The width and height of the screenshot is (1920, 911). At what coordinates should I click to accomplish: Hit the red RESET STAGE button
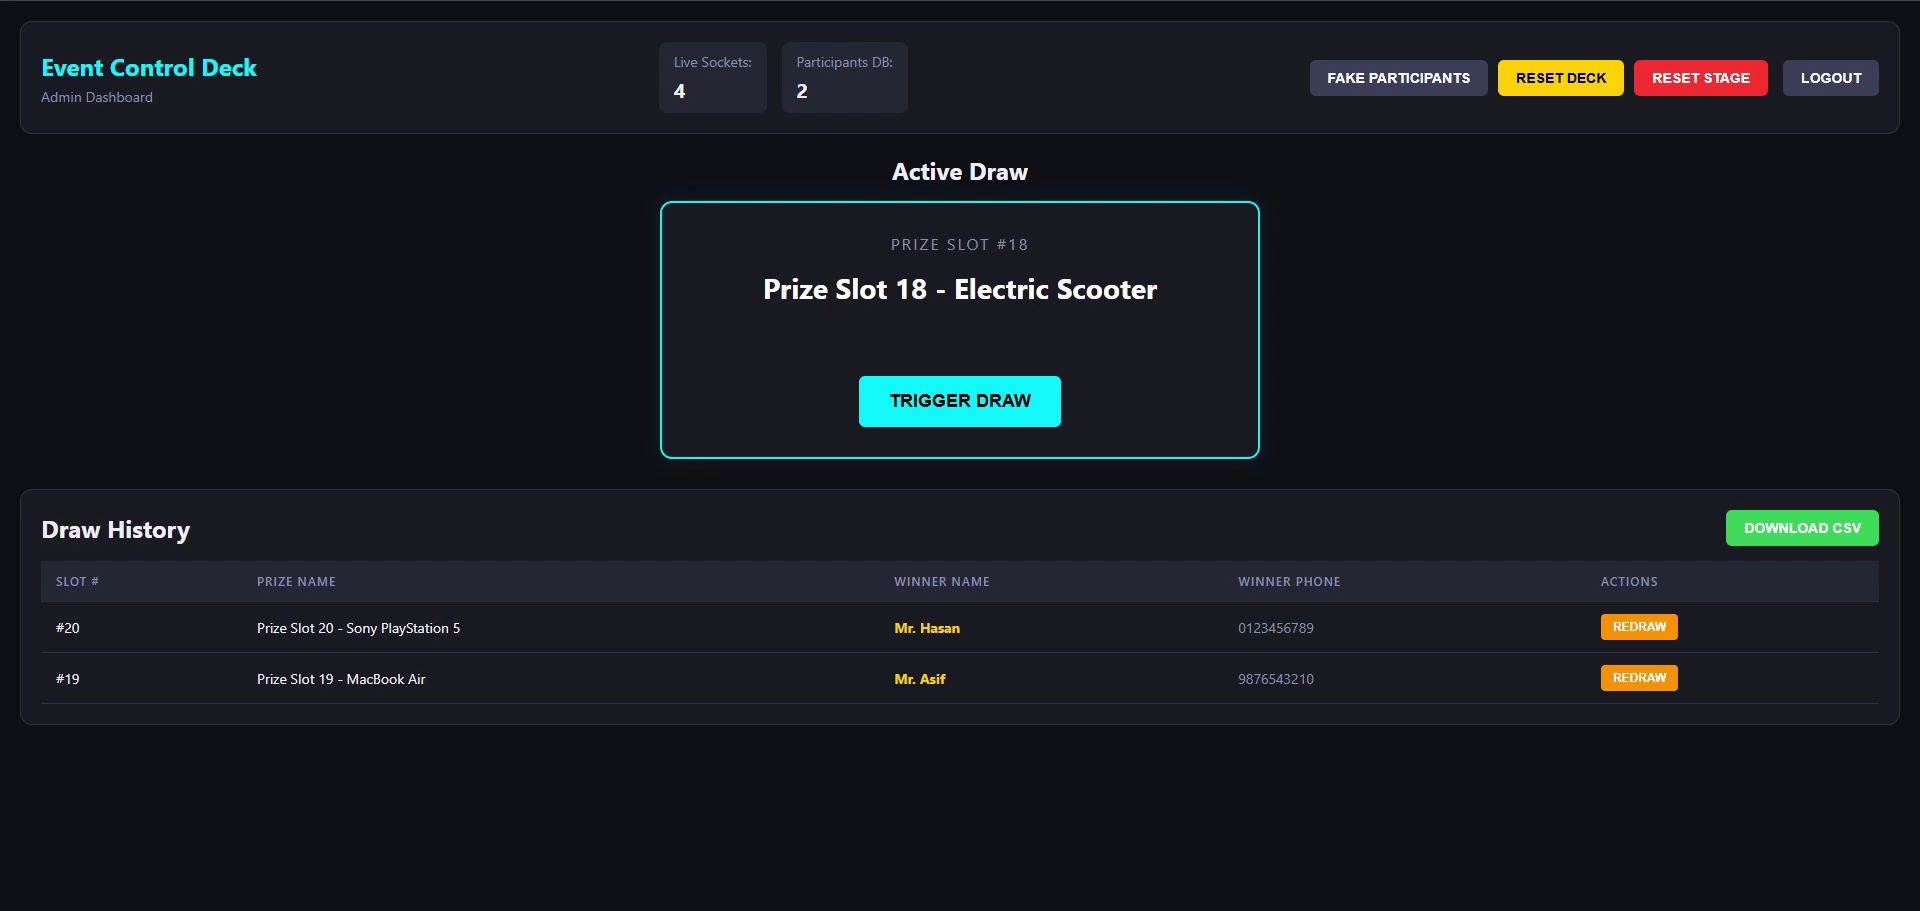[x=1700, y=78]
